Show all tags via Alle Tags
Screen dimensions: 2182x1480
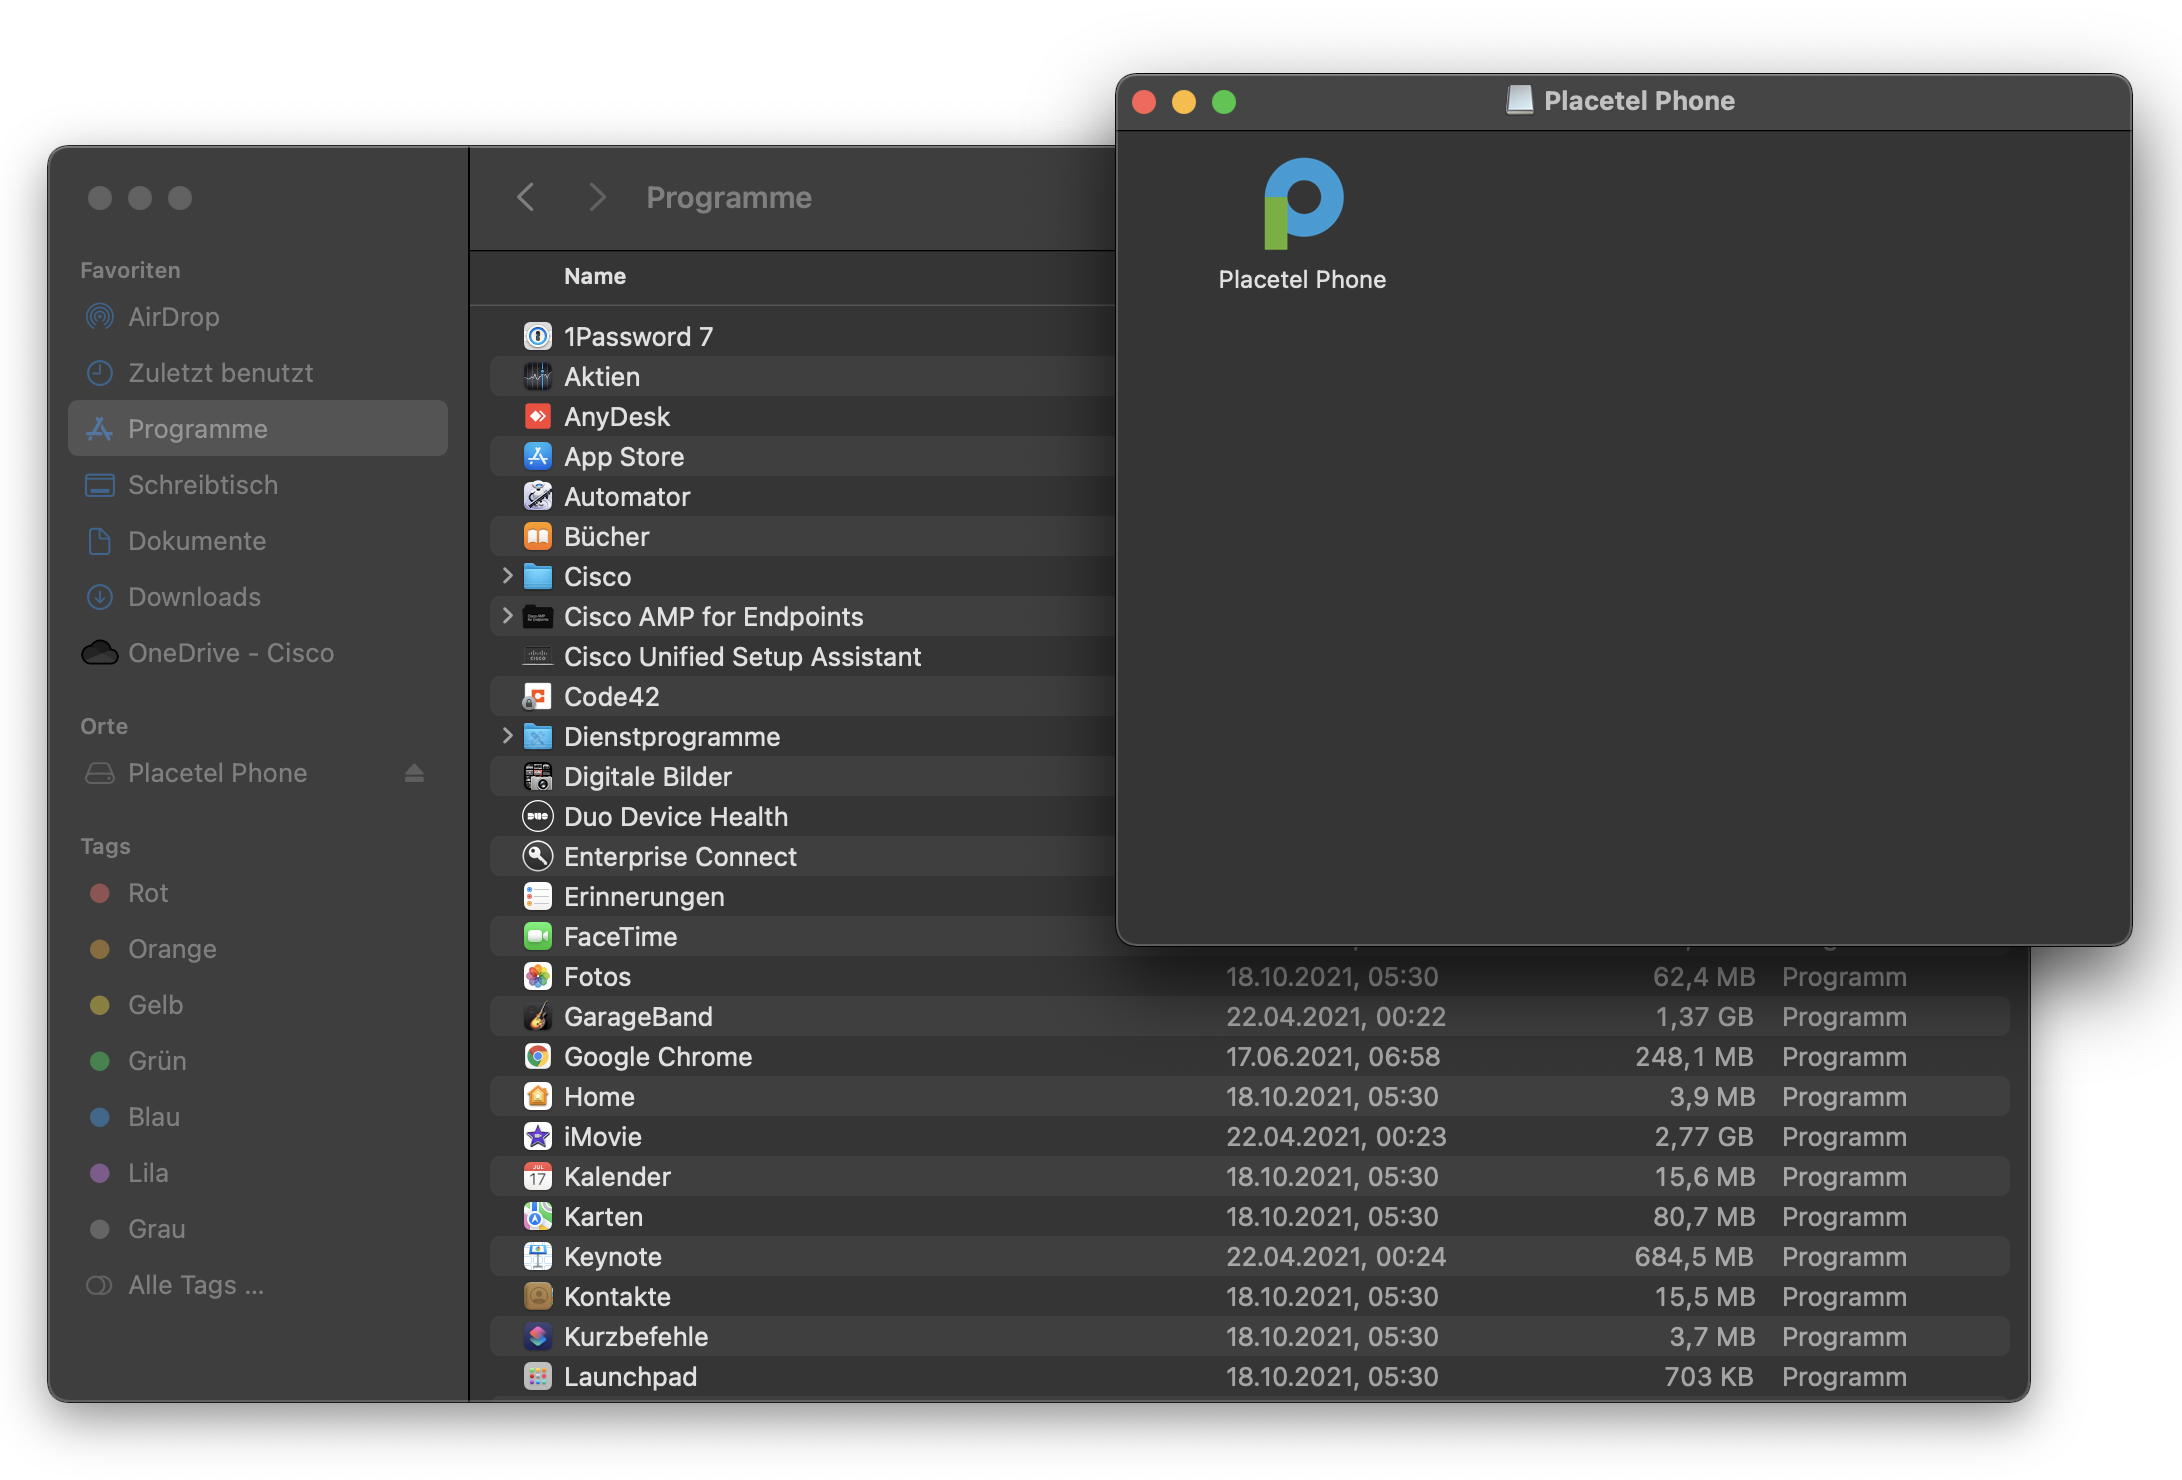[258, 1285]
